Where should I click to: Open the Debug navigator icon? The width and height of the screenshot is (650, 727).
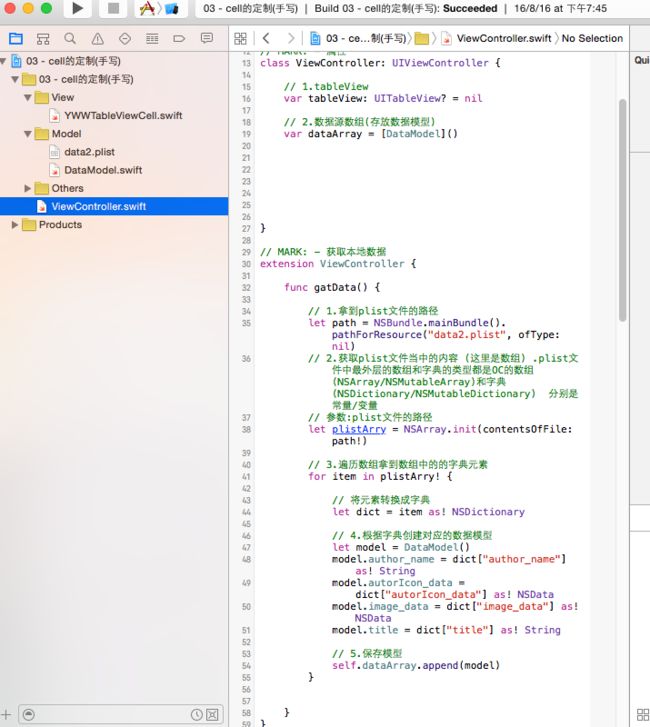tap(152, 38)
